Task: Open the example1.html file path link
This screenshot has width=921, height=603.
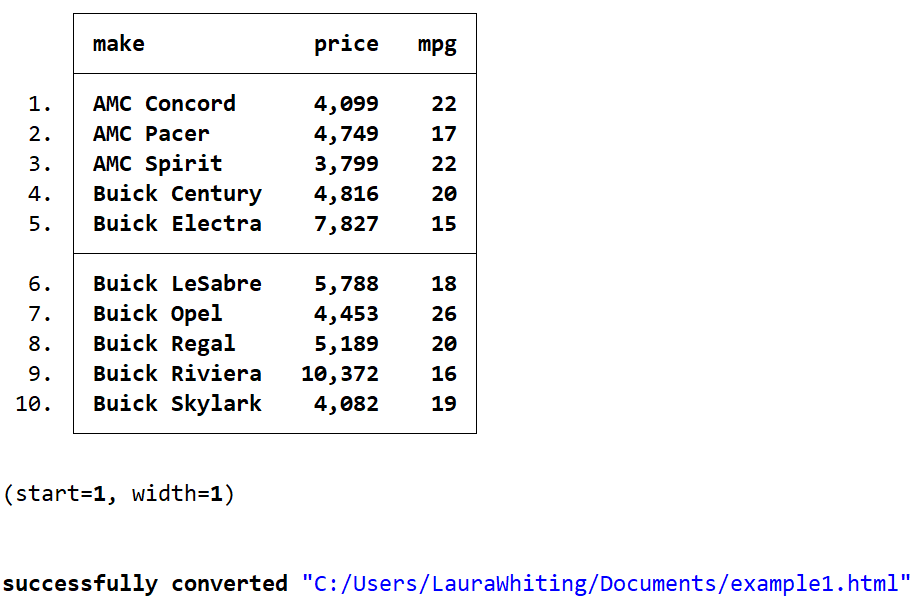Action: pos(606,584)
